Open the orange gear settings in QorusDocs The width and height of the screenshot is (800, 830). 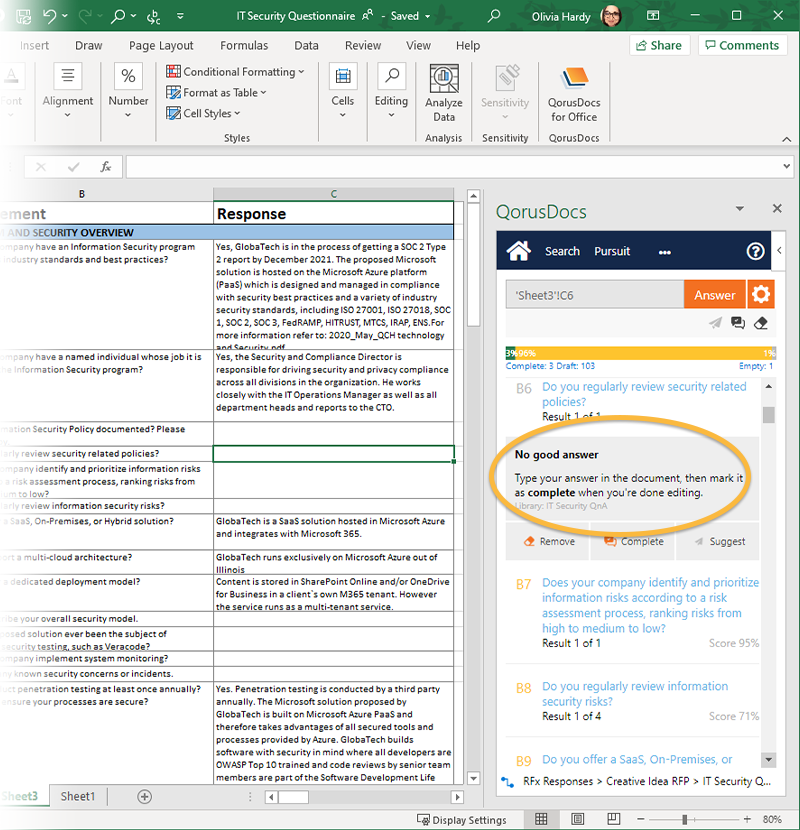761,294
